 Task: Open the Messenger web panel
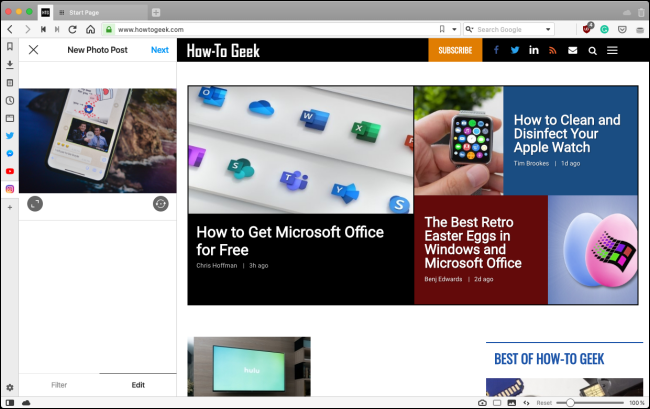[10, 153]
